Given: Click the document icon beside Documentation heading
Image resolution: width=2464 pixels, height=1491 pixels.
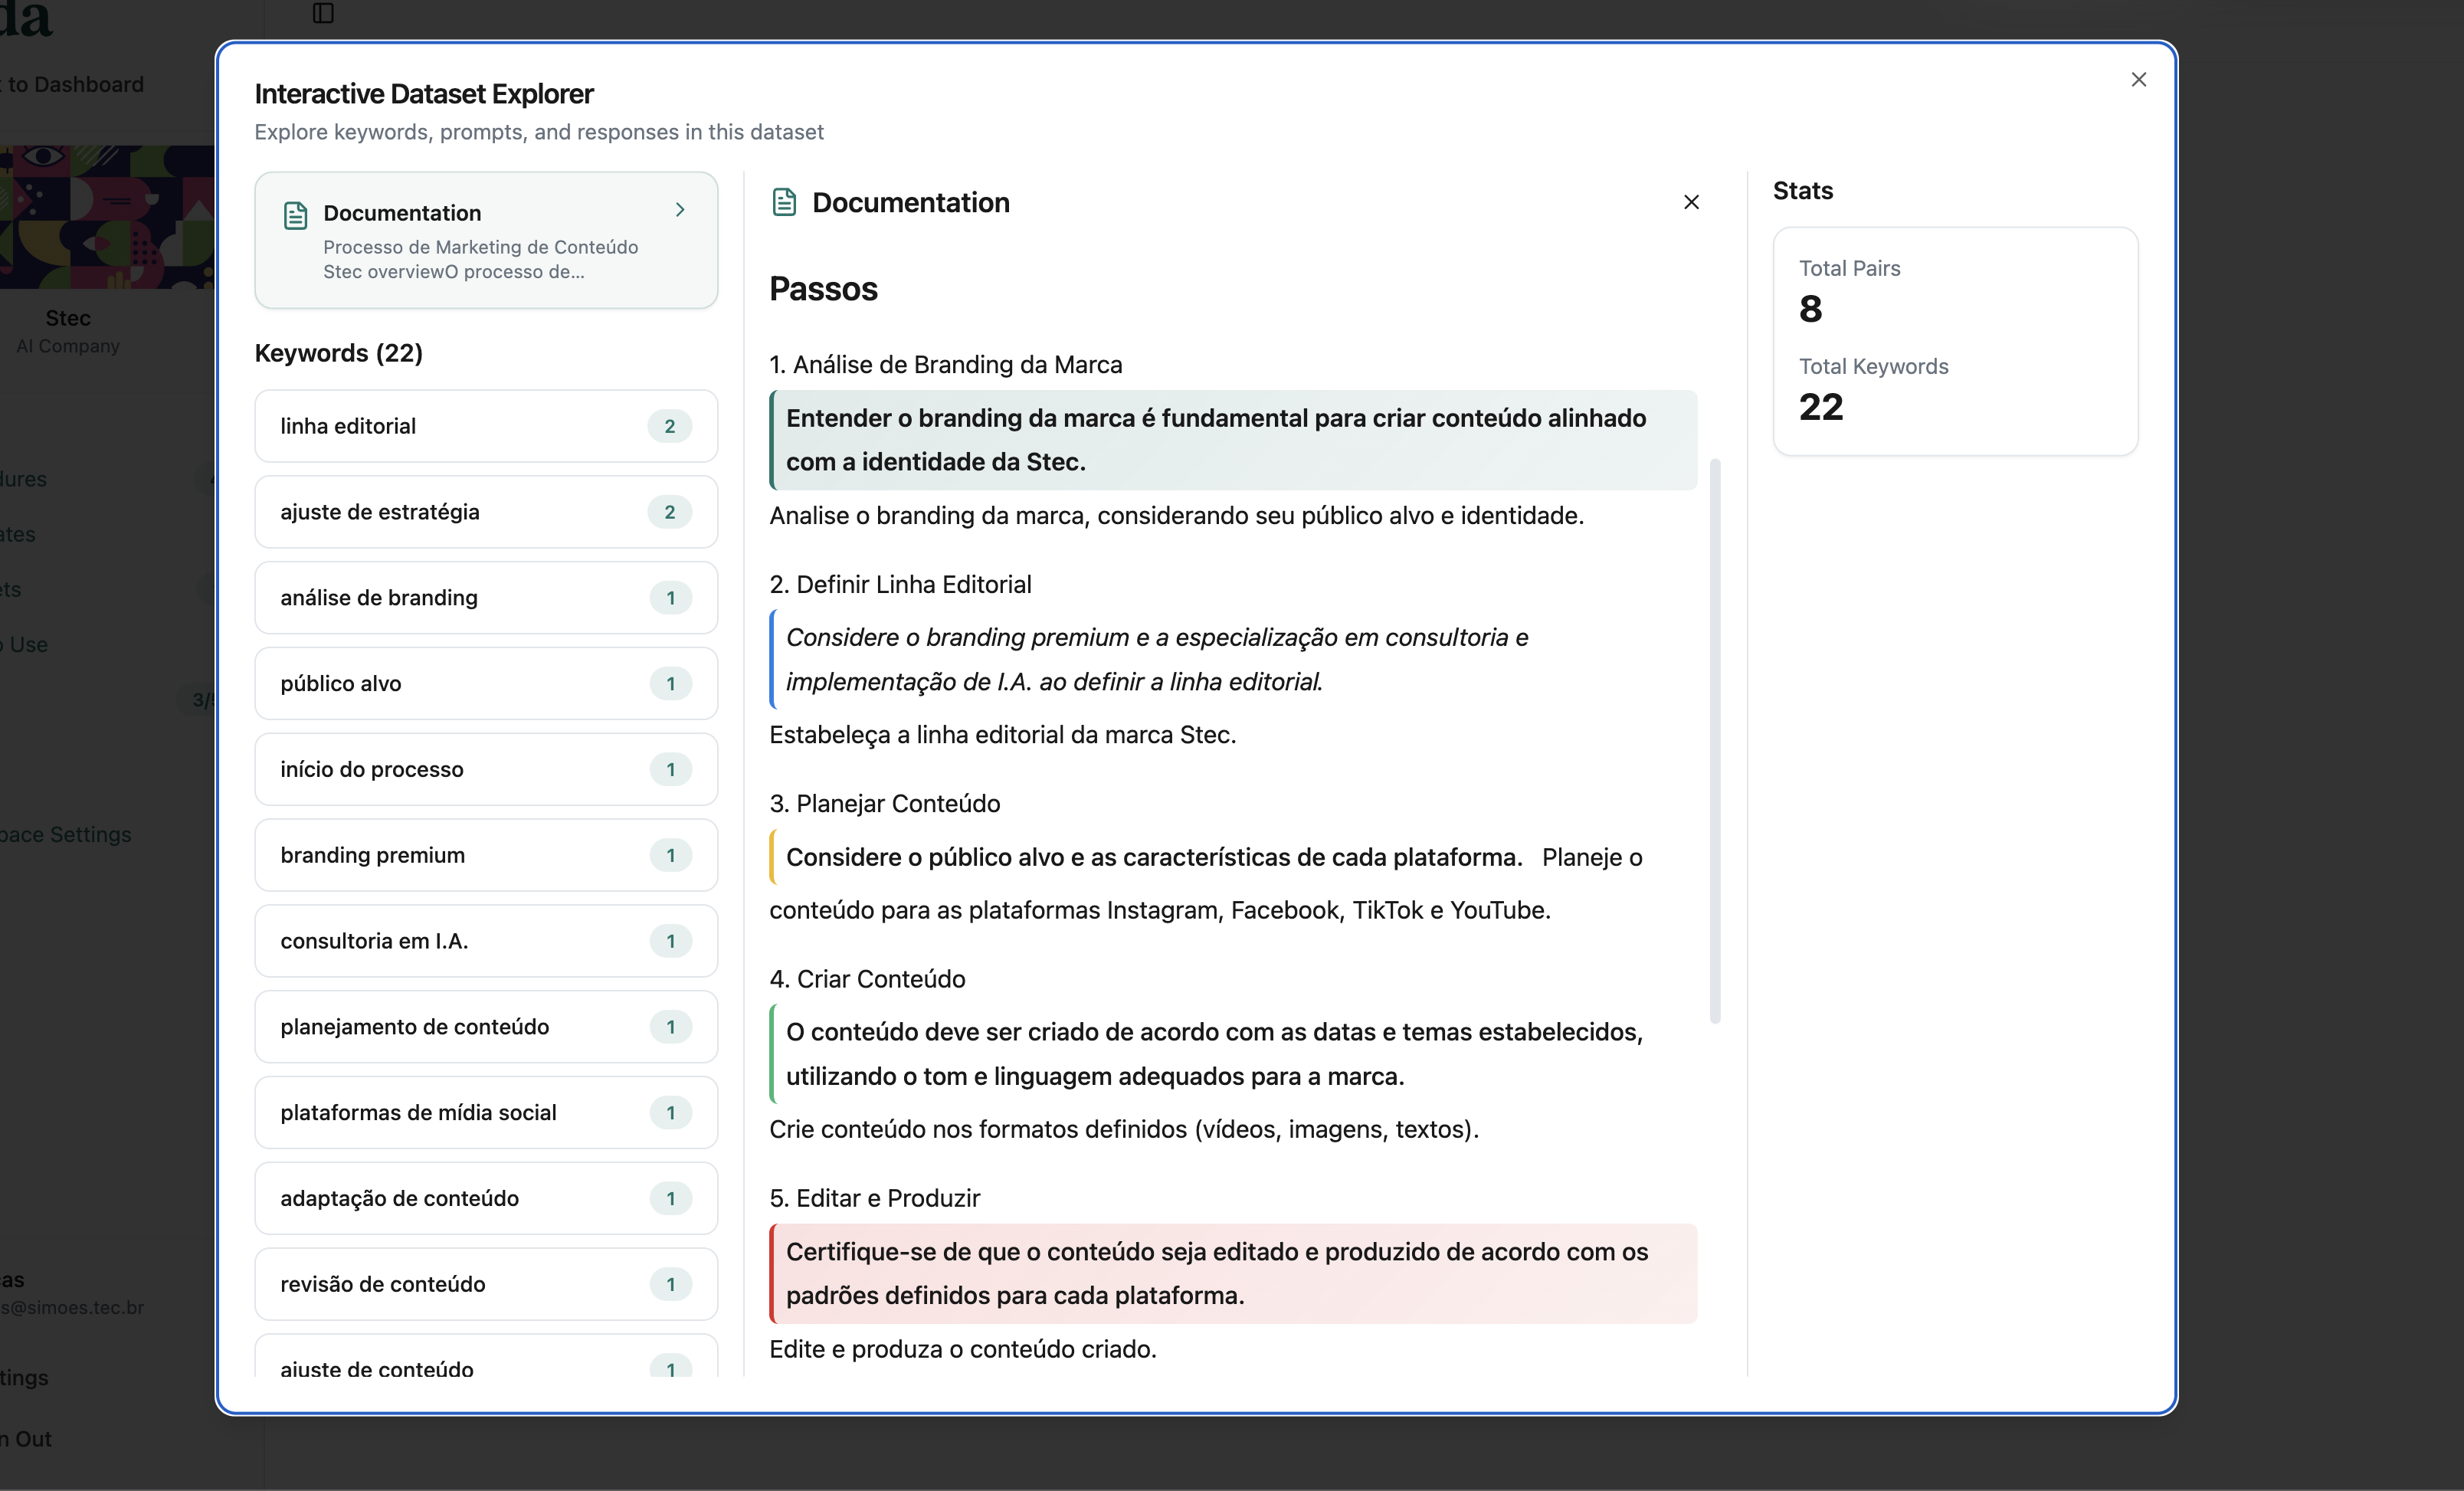Looking at the screenshot, I should [784, 202].
